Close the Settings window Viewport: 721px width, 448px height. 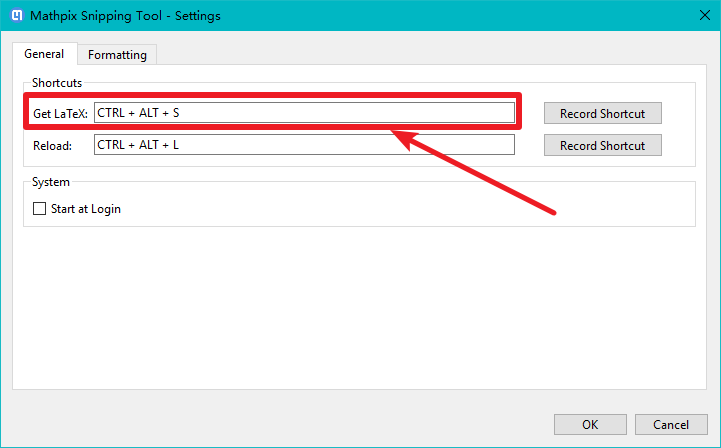pyautogui.click(x=704, y=16)
